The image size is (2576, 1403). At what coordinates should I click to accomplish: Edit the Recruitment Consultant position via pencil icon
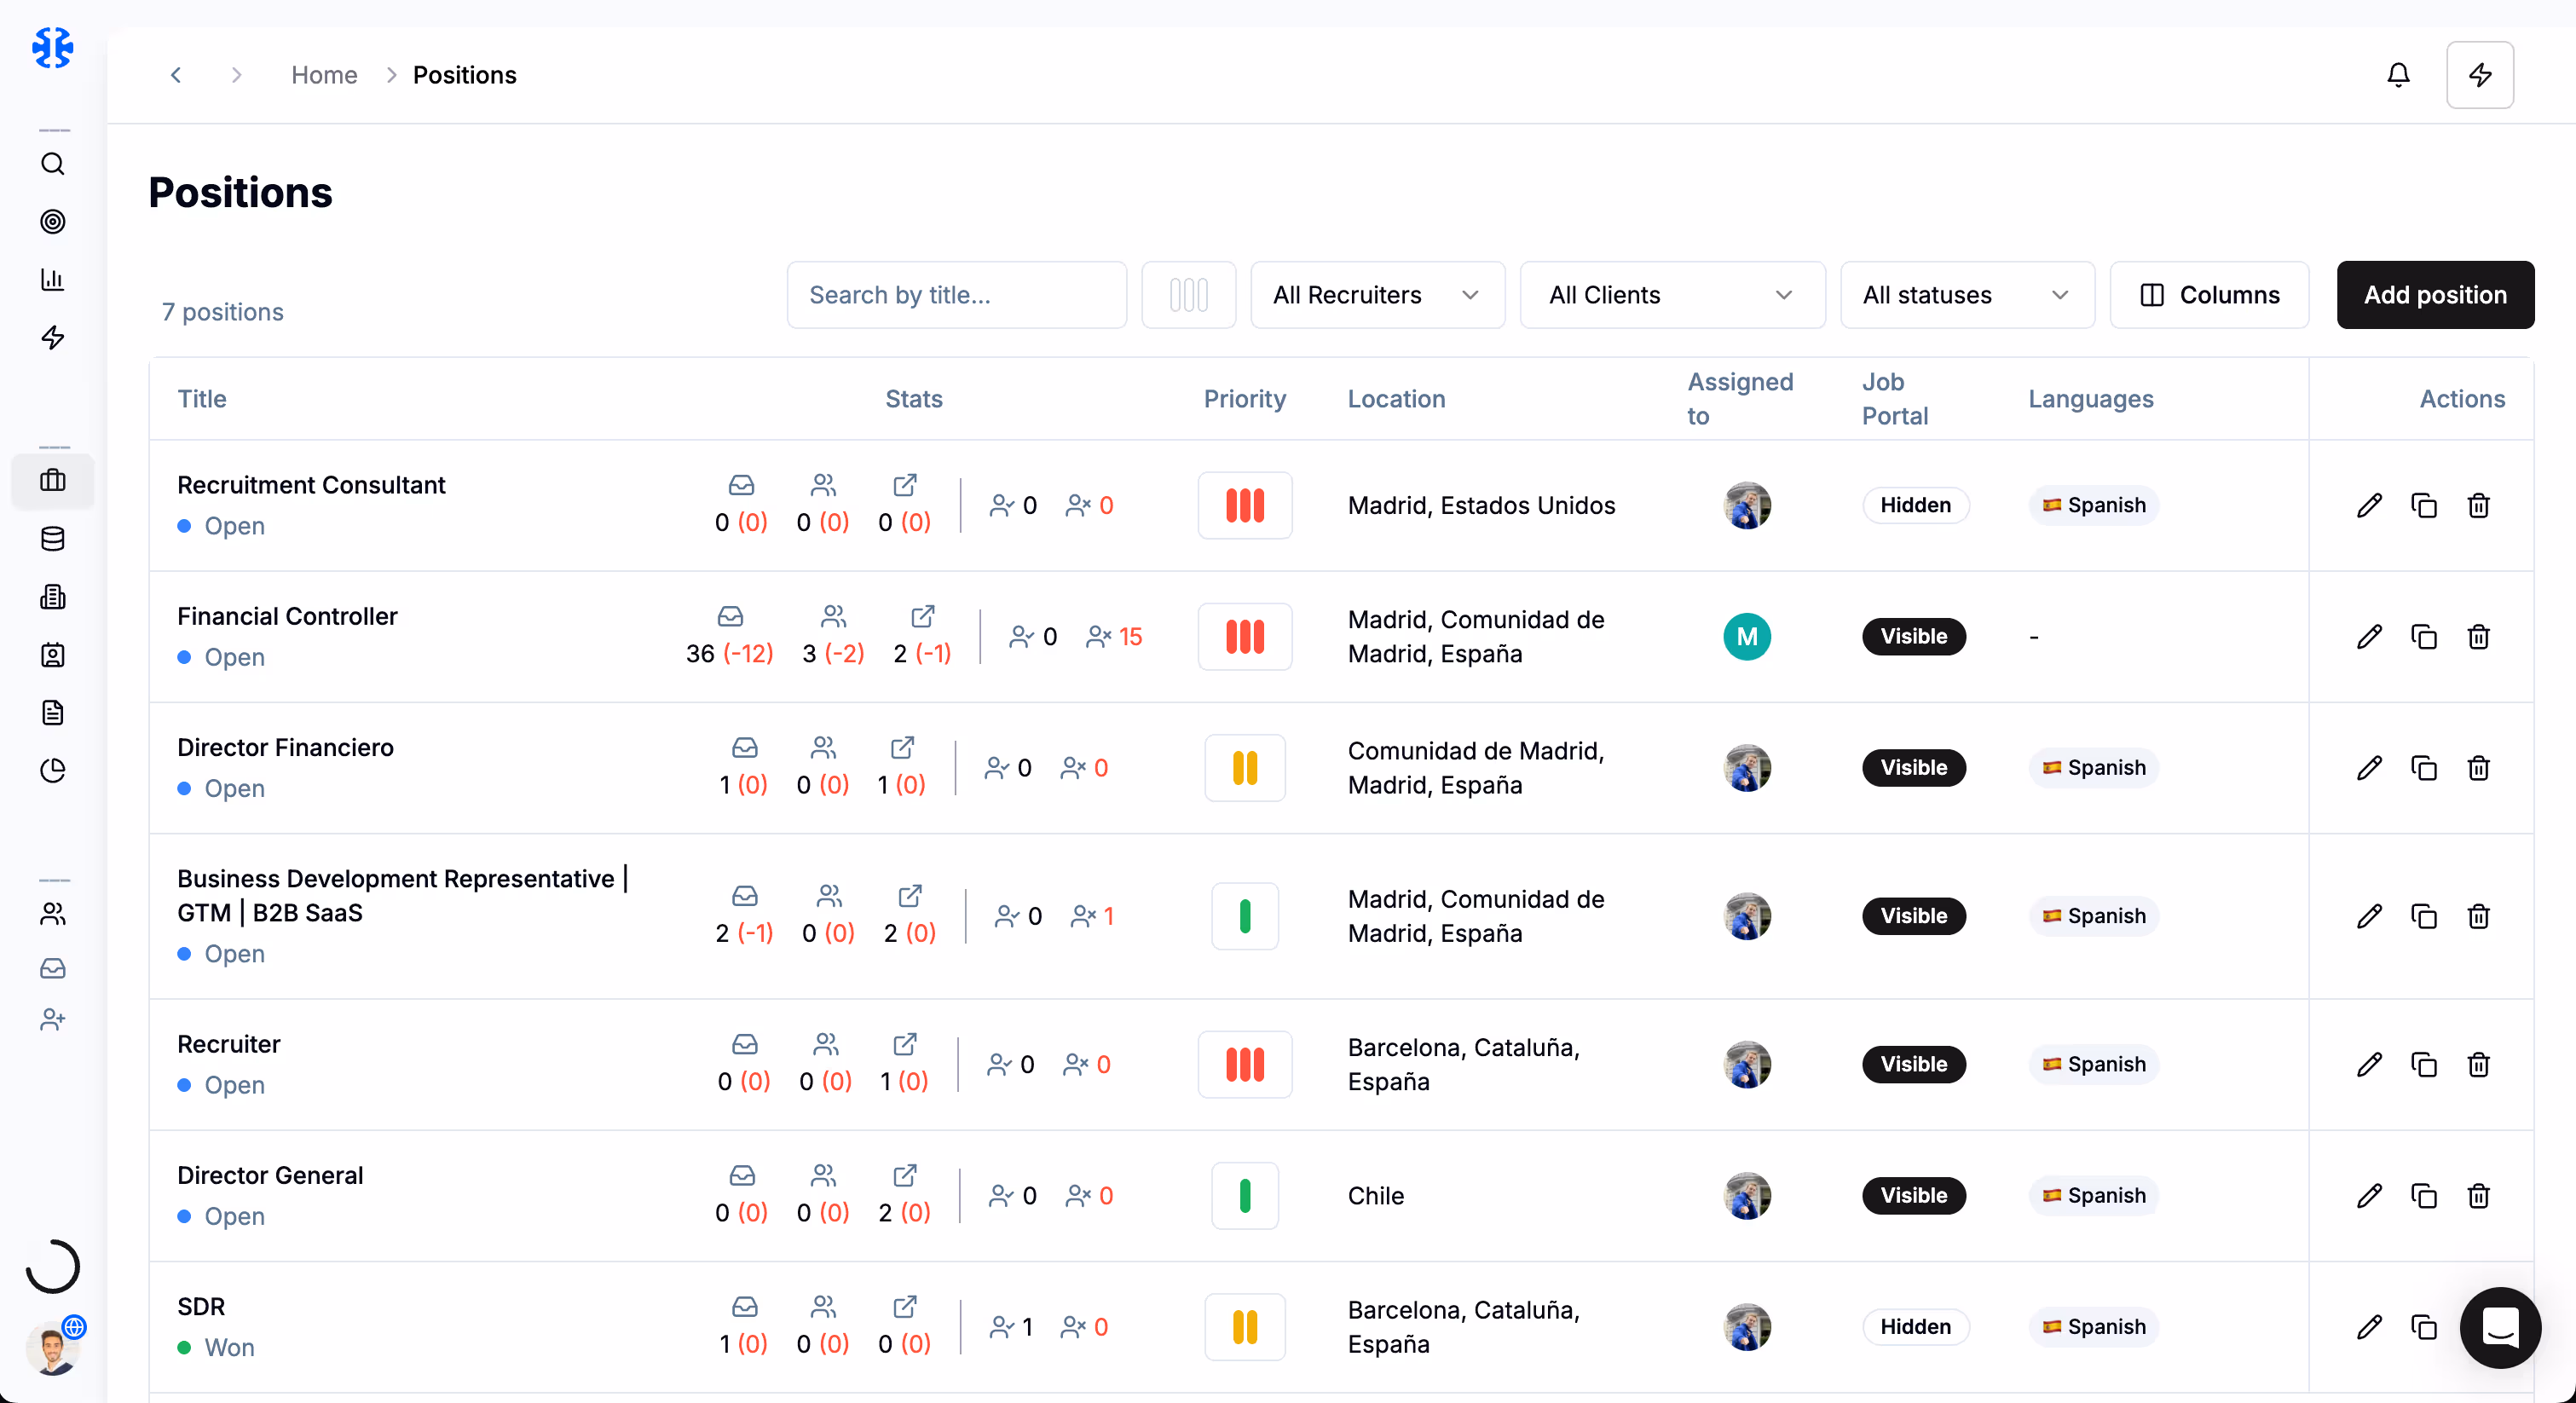point(2369,506)
